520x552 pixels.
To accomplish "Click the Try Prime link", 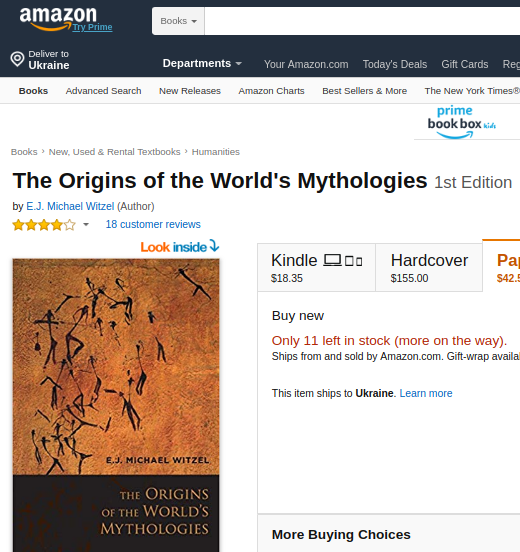I will click(x=93, y=27).
